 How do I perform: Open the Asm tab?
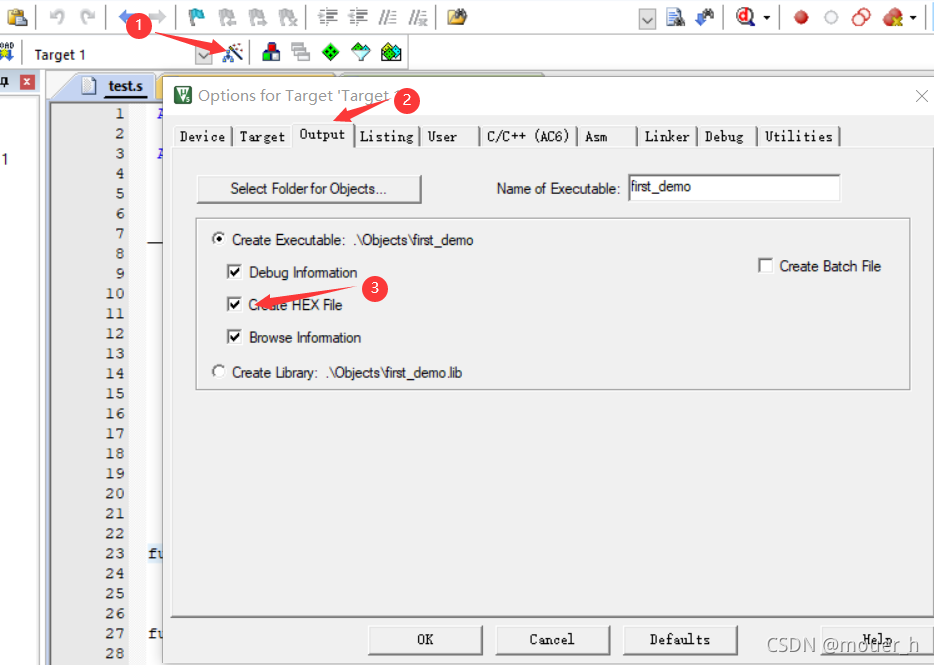click(x=596, y=136)
